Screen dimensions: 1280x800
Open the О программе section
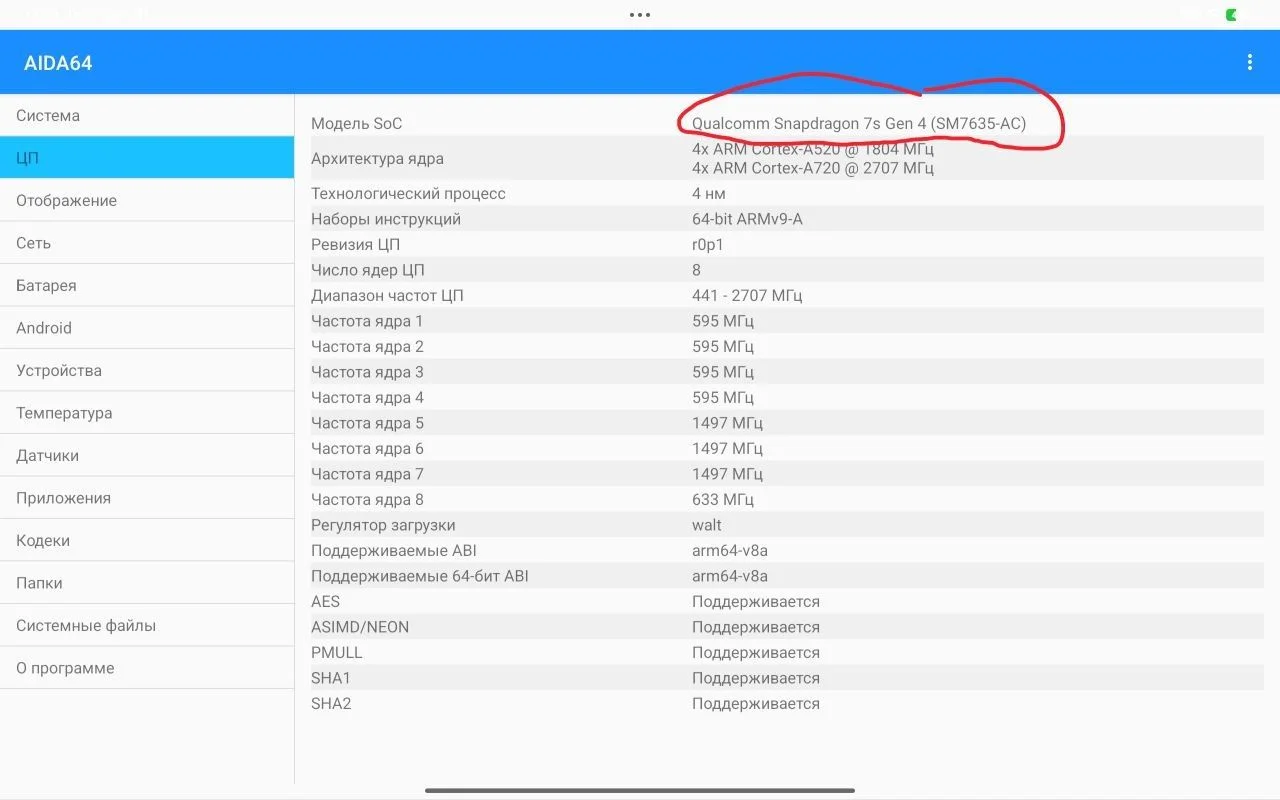[147, 668]
